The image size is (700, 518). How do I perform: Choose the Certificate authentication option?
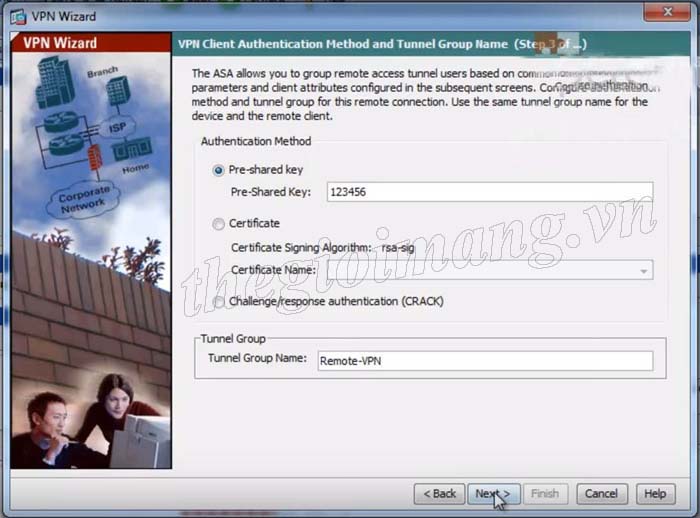218,224
